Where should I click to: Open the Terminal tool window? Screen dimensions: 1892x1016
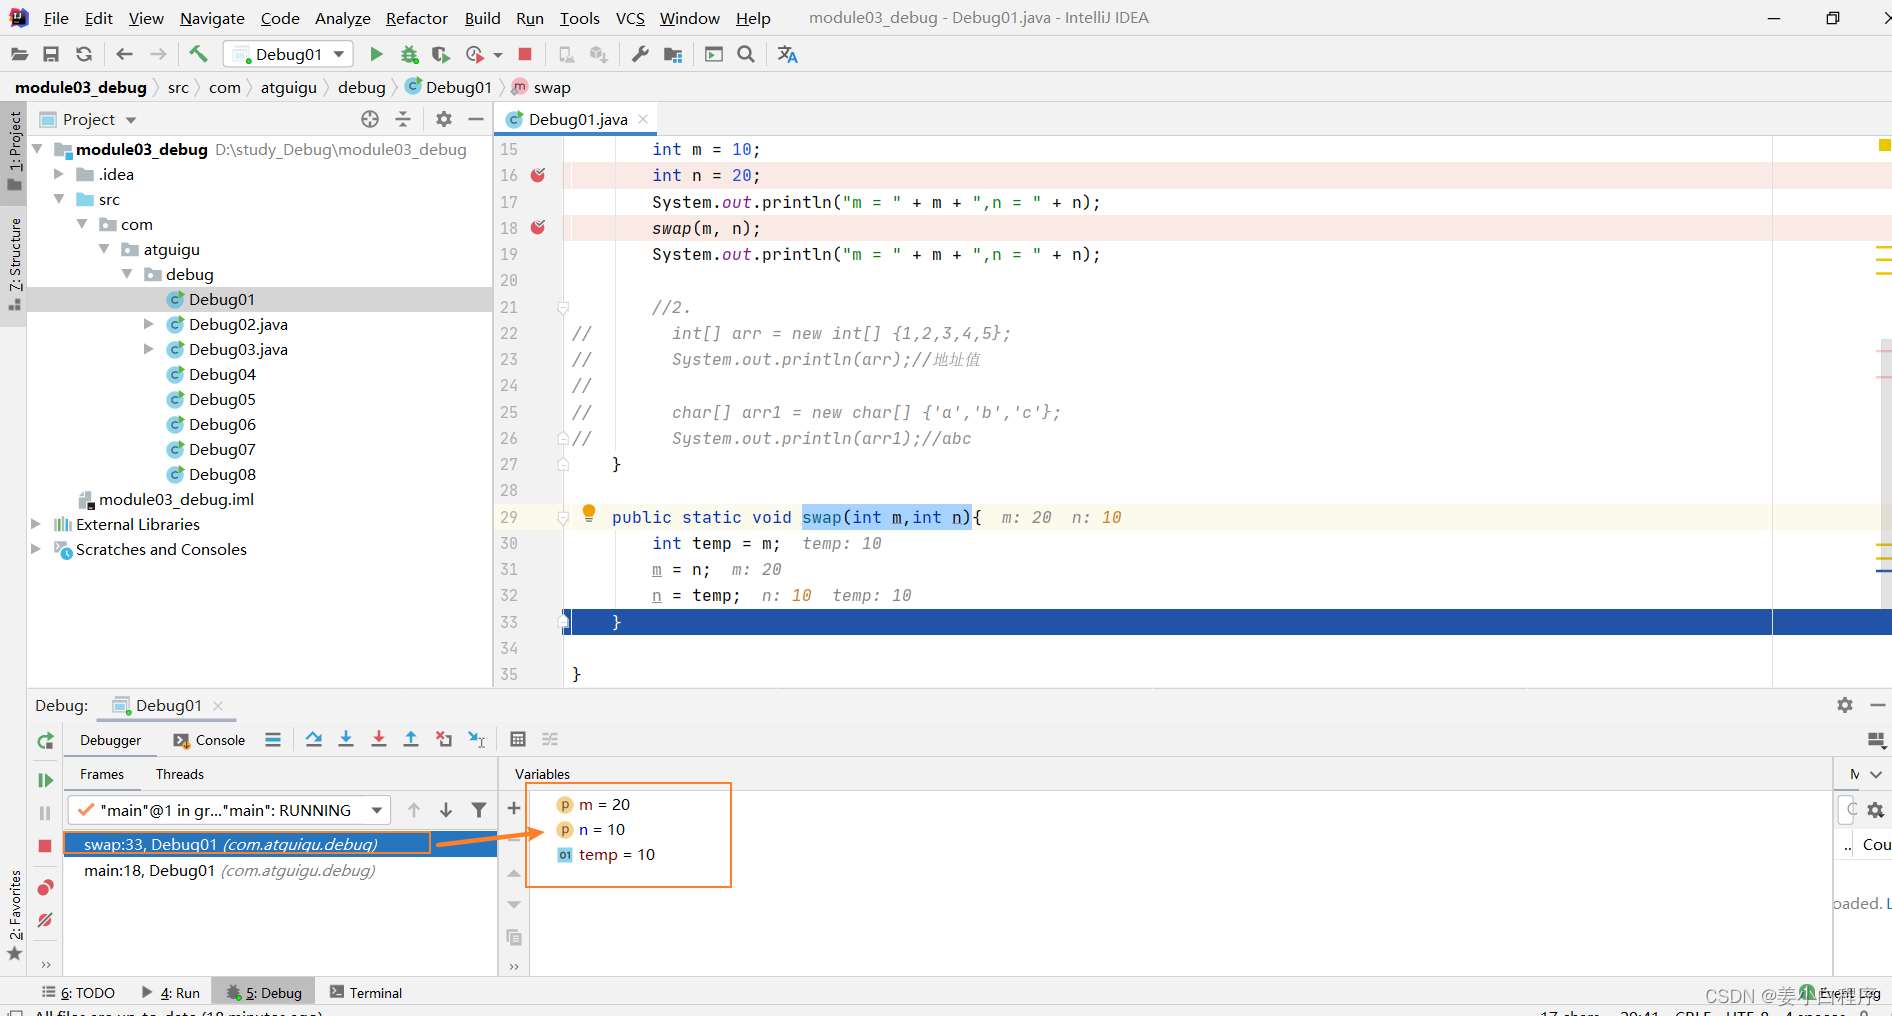tap(366, 993)
